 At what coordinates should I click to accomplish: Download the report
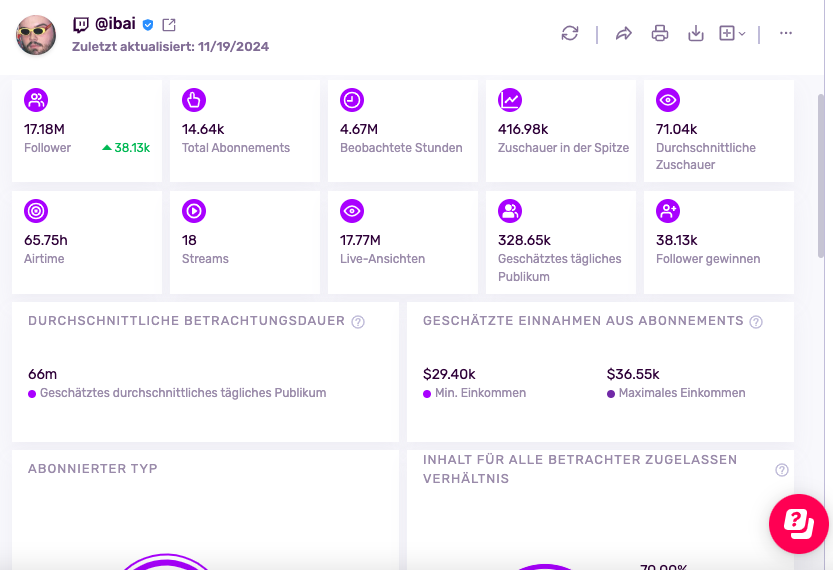click(695, 33)
